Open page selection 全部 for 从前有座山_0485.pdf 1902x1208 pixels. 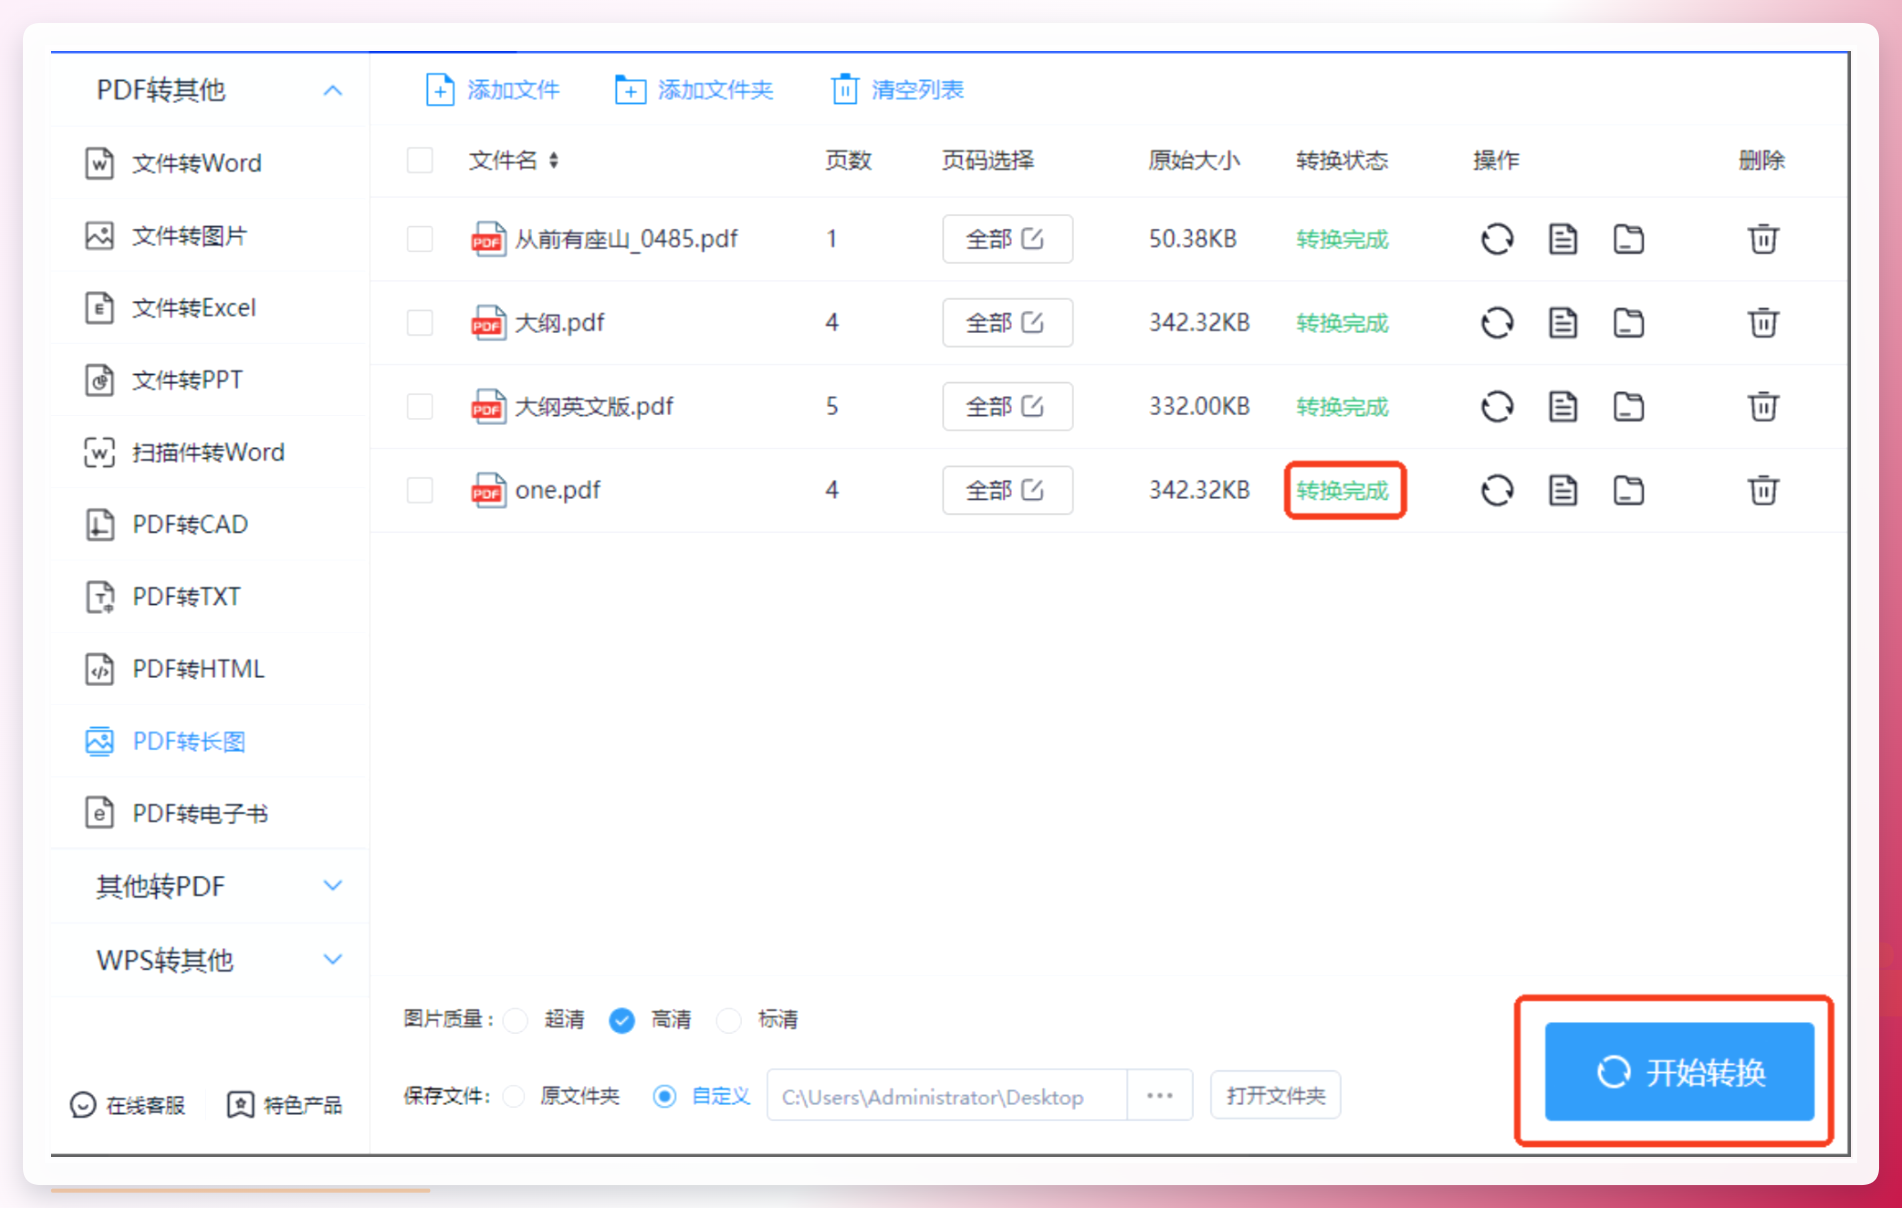pyautogui.click(x=1007, y=239)
